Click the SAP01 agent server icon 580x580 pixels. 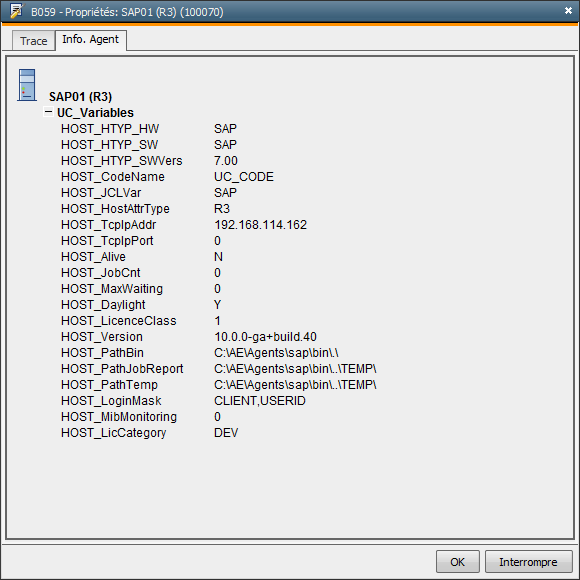pyautogui.click(x=27, y=85)
